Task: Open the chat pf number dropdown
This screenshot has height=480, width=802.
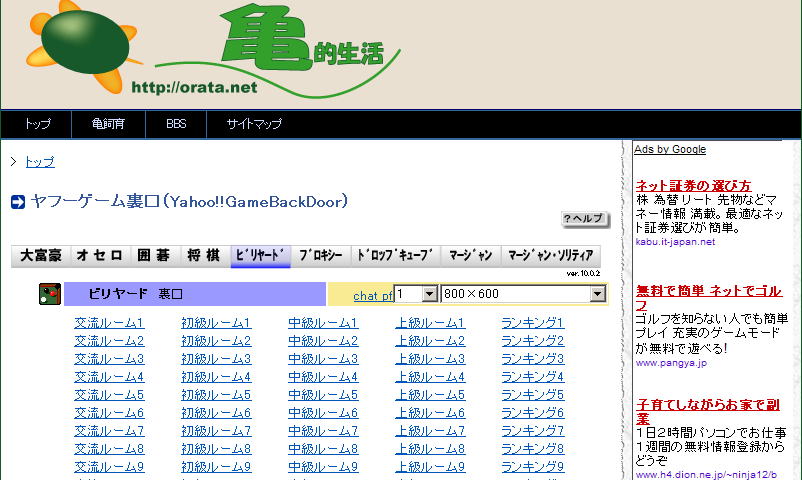Action: [430, 294]
